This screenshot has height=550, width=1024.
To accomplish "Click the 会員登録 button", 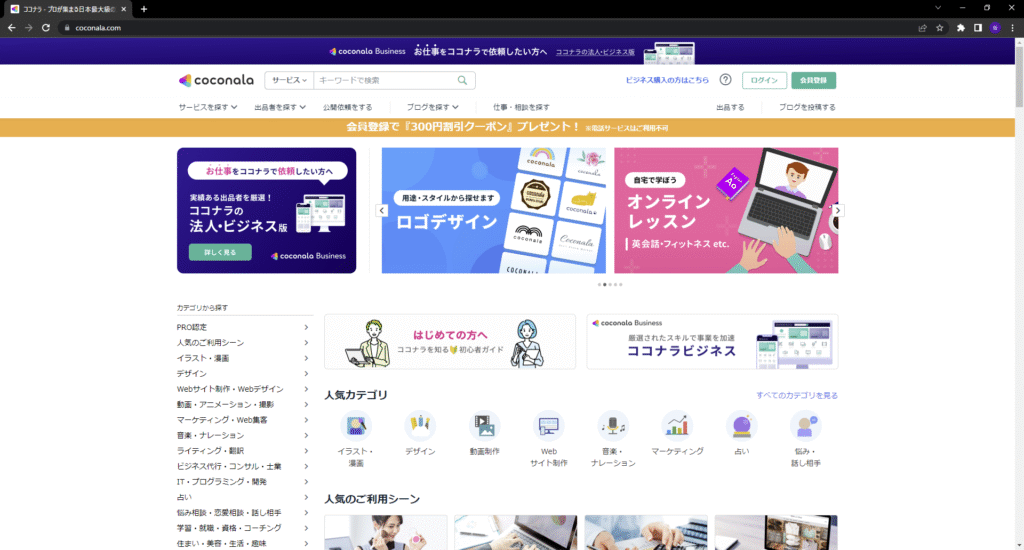I will (814, 80).
